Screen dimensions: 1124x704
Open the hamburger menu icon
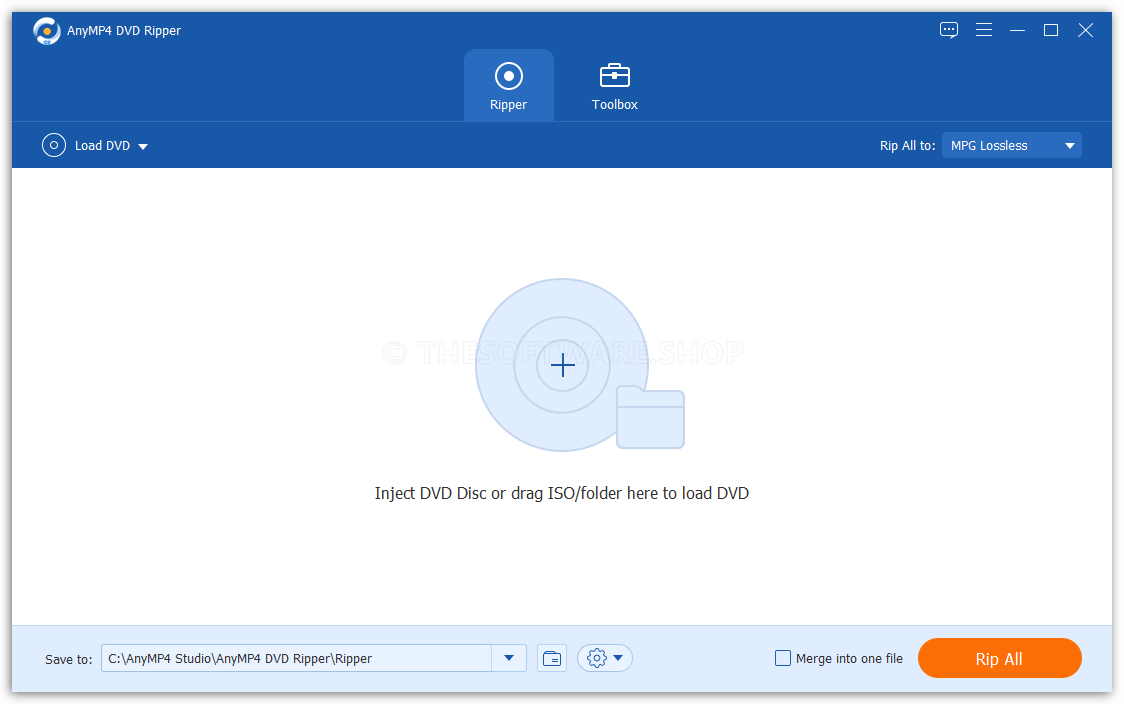pos(984,30)
